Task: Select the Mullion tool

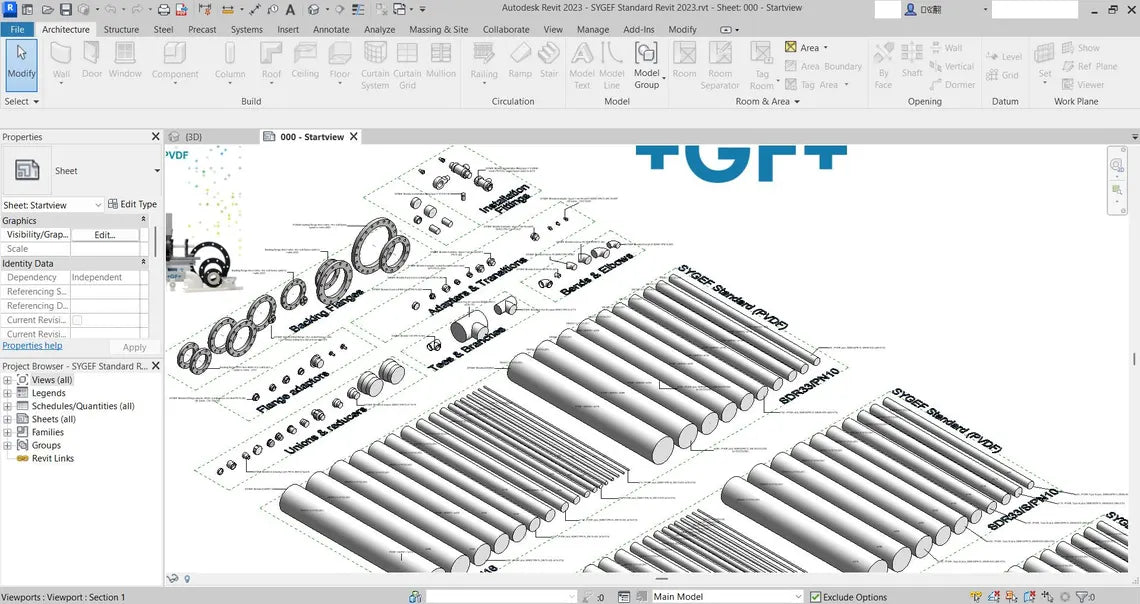Action: (x=441, y=60)
